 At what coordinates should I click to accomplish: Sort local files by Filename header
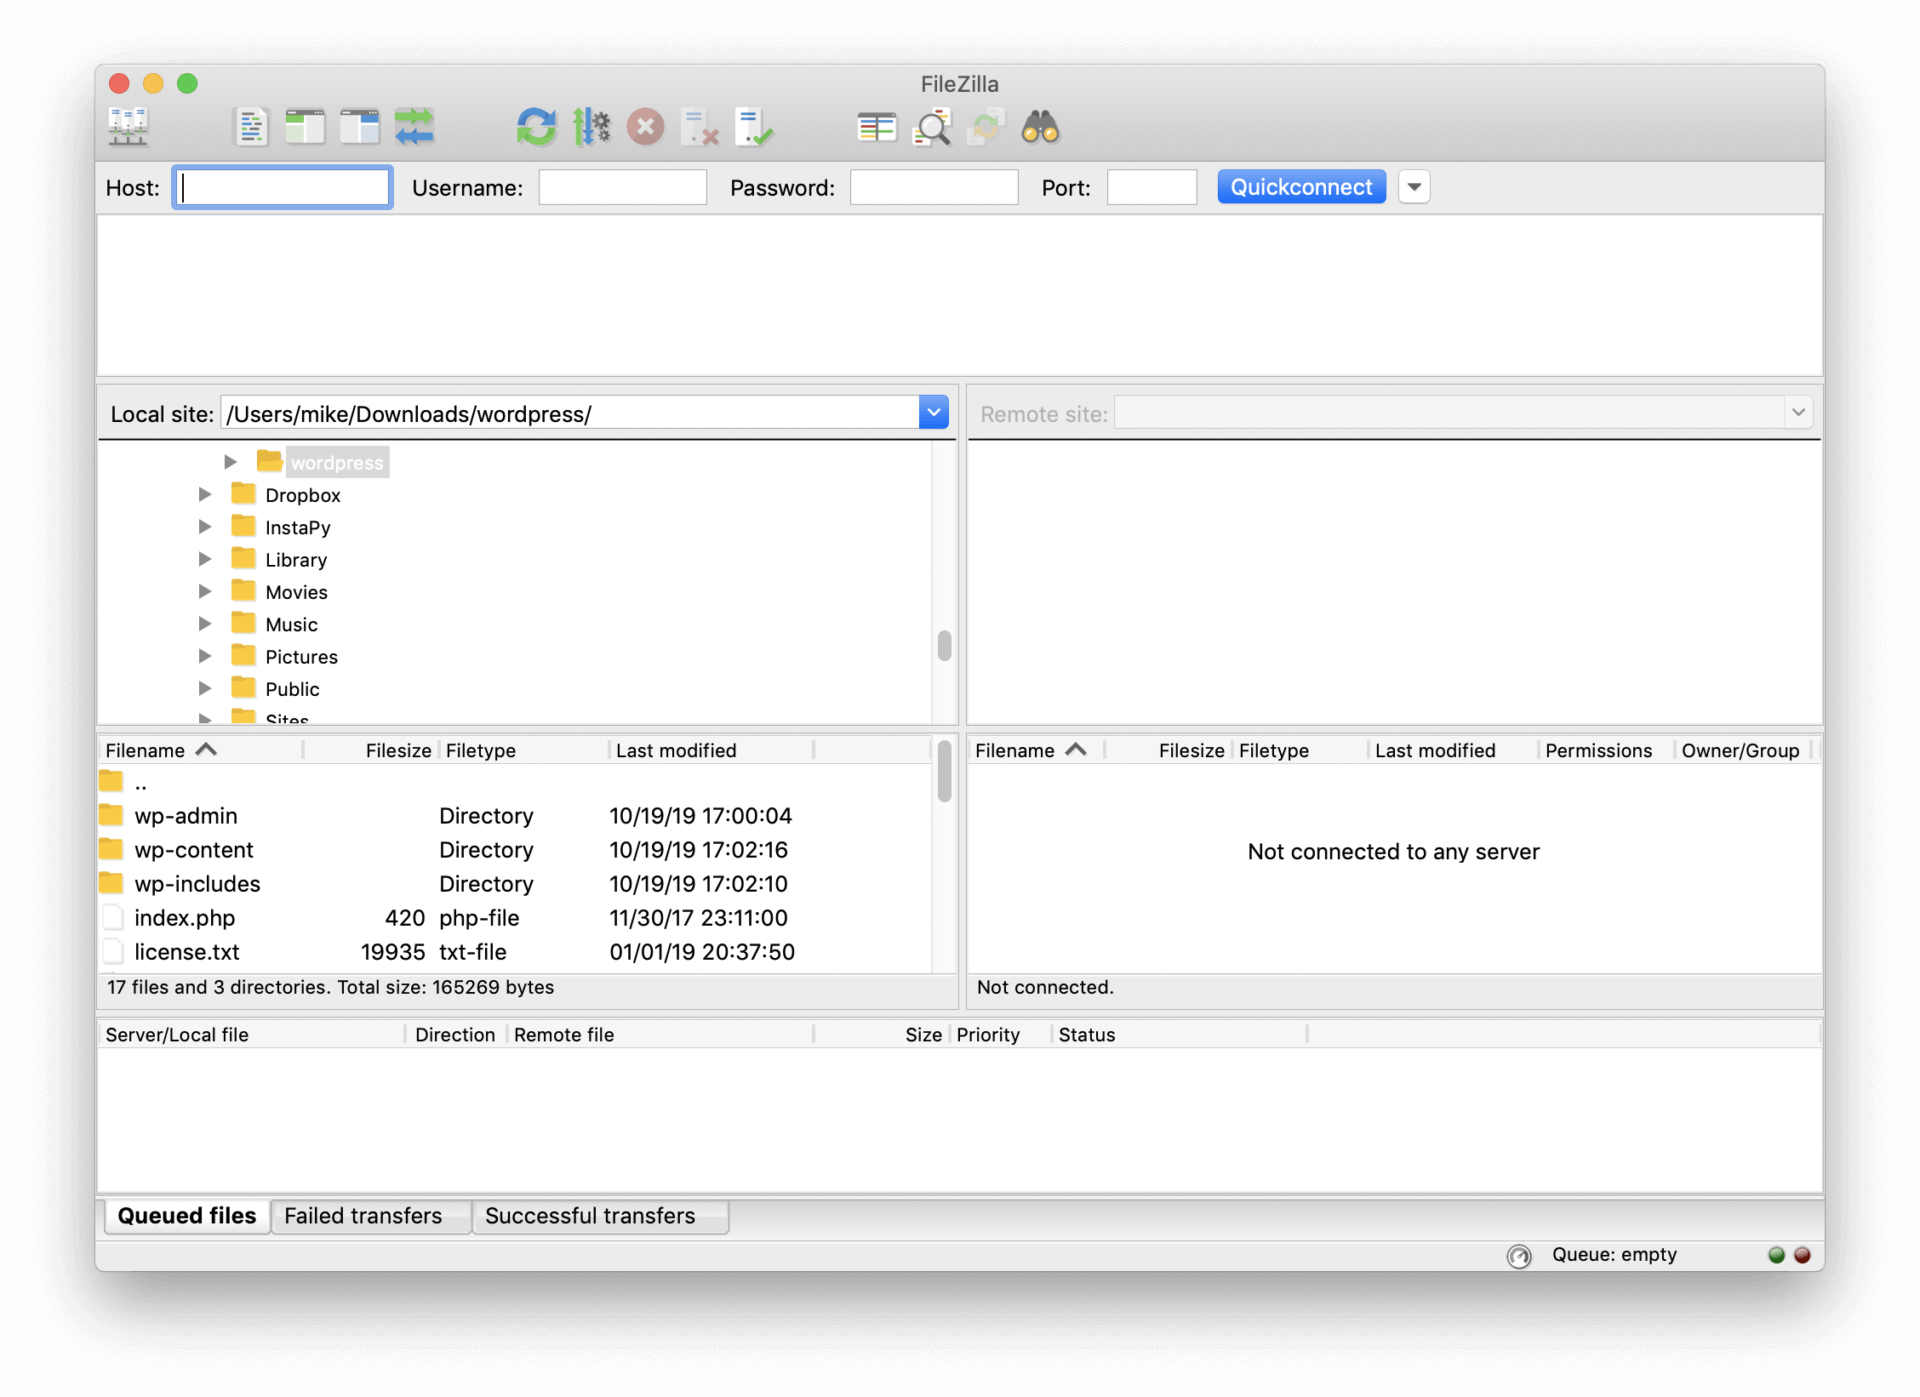pos(200,750)
